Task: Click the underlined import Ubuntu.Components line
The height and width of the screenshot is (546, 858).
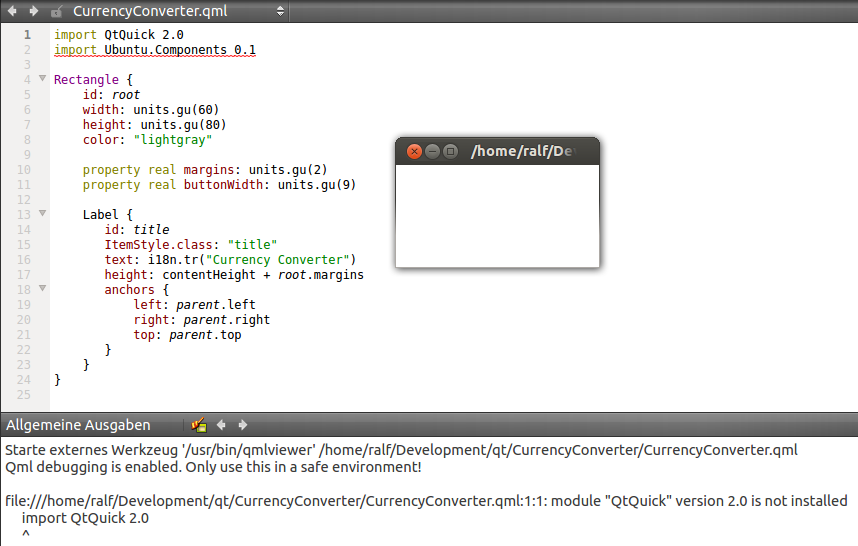Action: 155,49
